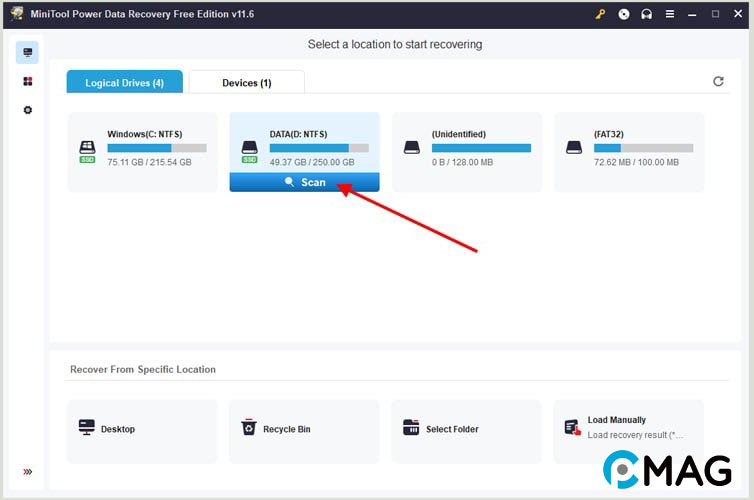Viewport: 754px width, 500px height.
Task: Click the Desktop monitor icon
Action: pos(87,427)
